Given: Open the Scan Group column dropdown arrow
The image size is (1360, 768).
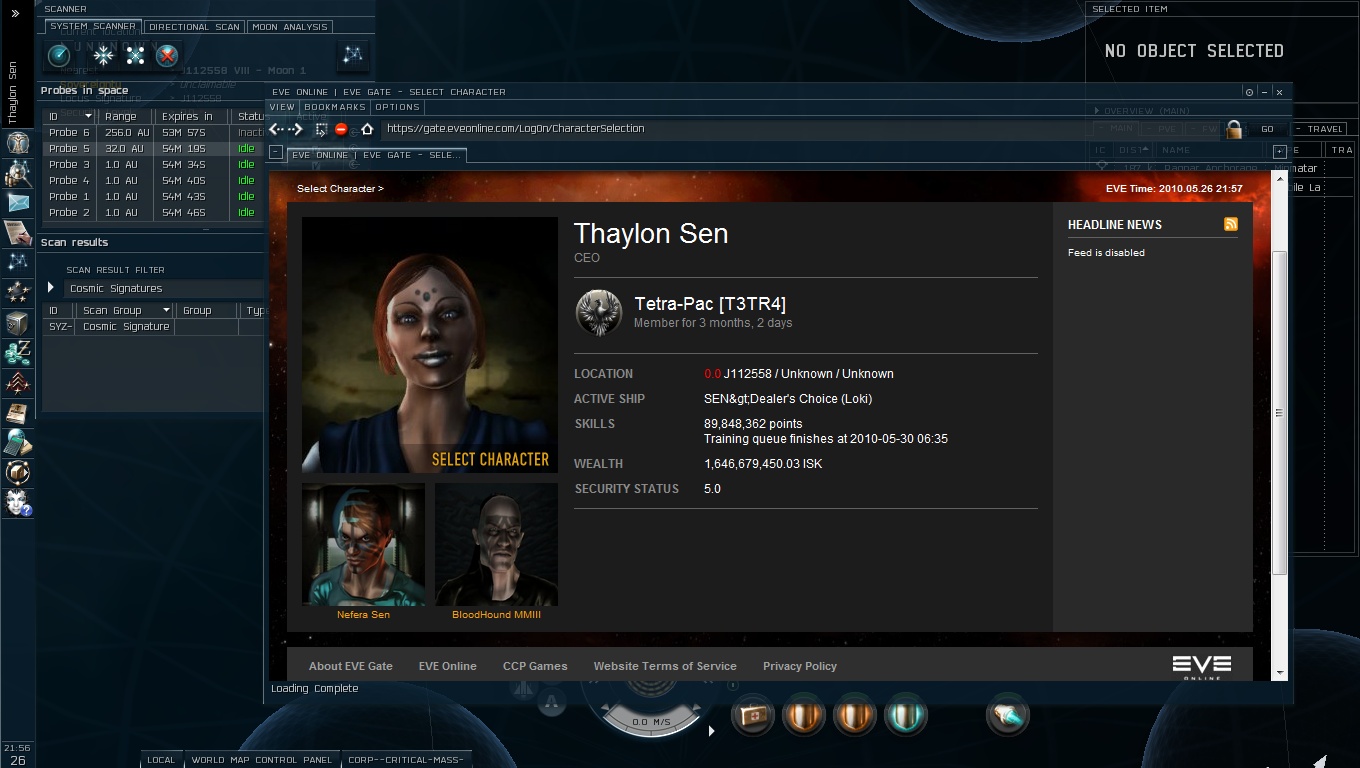Looking at the screenshot, I should click(166, 310).
